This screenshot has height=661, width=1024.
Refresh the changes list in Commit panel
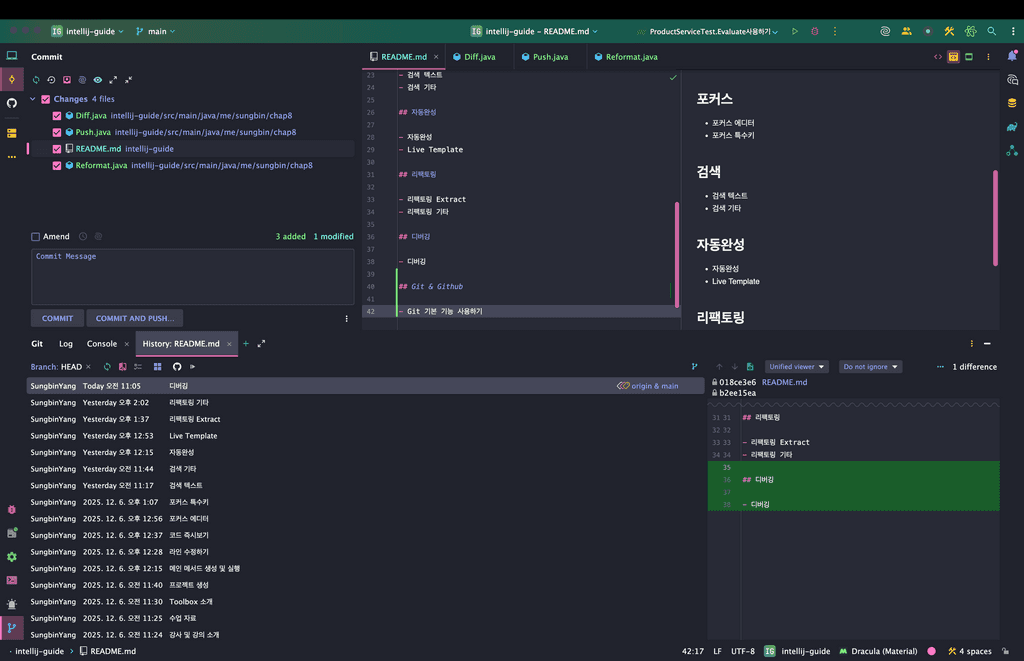tap(36, 80)
